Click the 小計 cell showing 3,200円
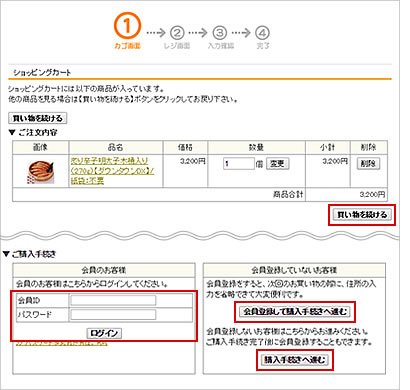 click(335, 161)
